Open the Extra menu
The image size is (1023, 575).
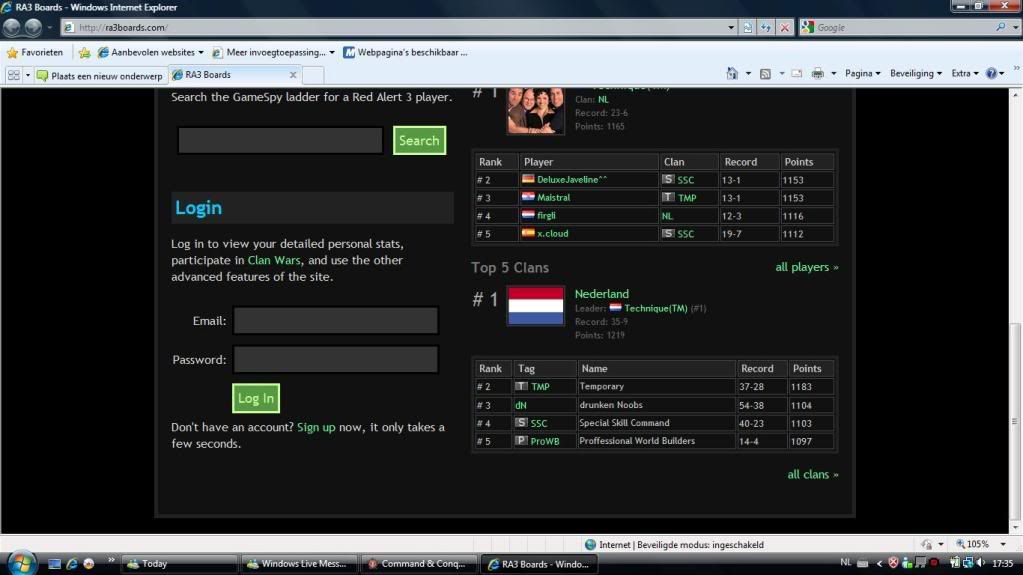point(964,74)
